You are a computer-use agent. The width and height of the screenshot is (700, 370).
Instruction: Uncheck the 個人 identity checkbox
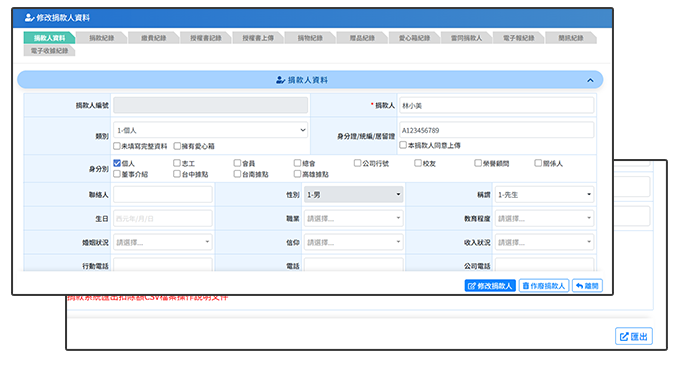pos(117,163)
